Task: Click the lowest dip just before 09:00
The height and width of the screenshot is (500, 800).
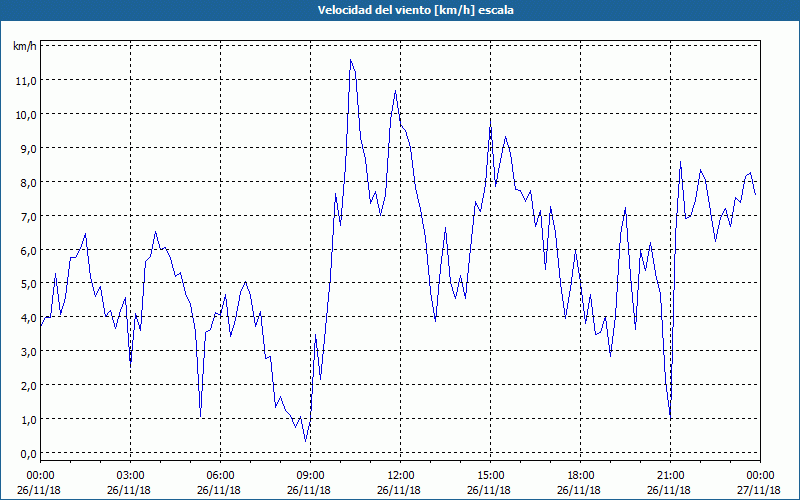Action: click(x=306, y=440)
